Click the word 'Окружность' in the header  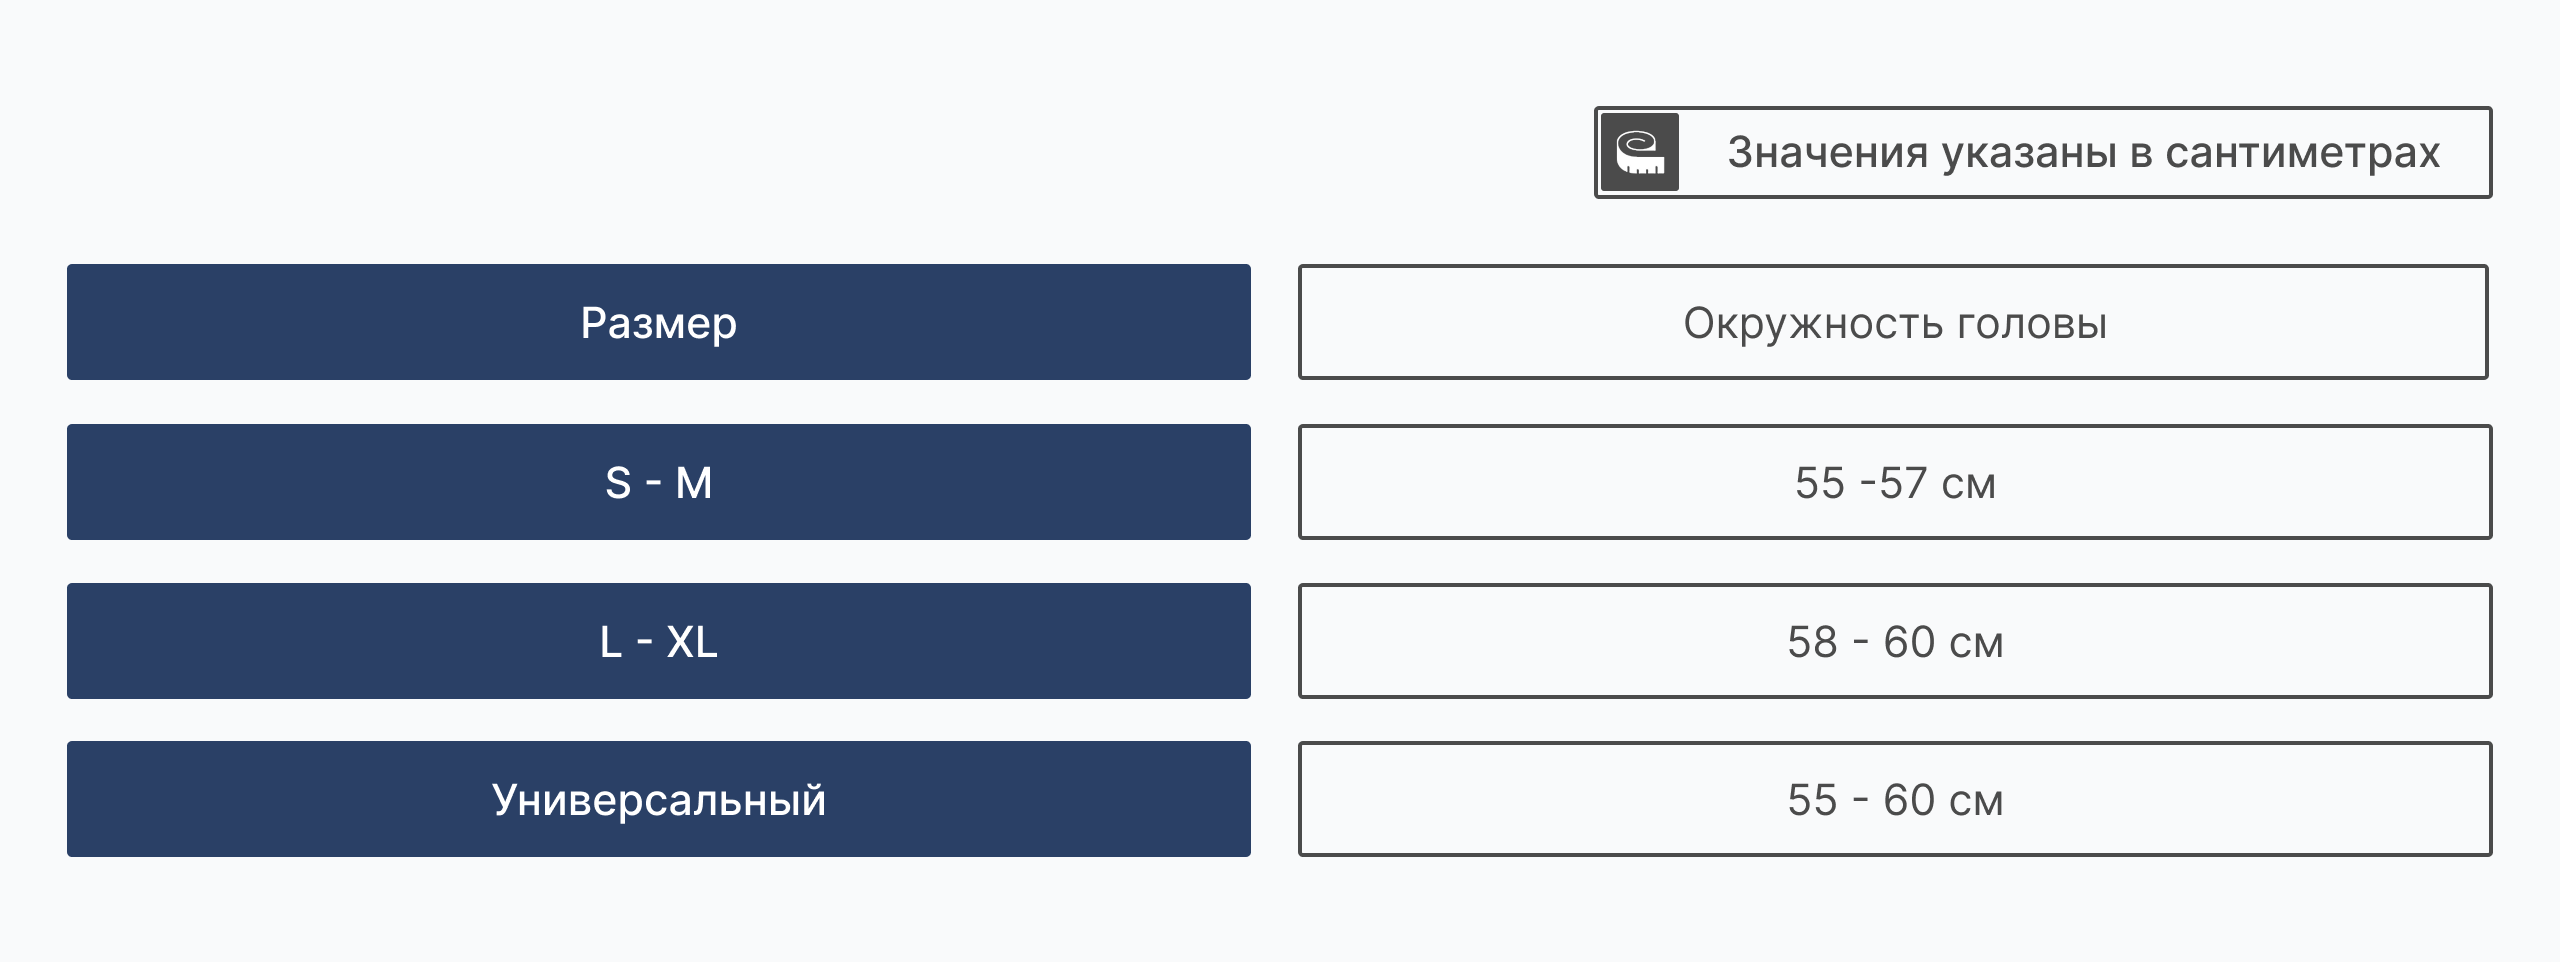(x=1812, y=324)
